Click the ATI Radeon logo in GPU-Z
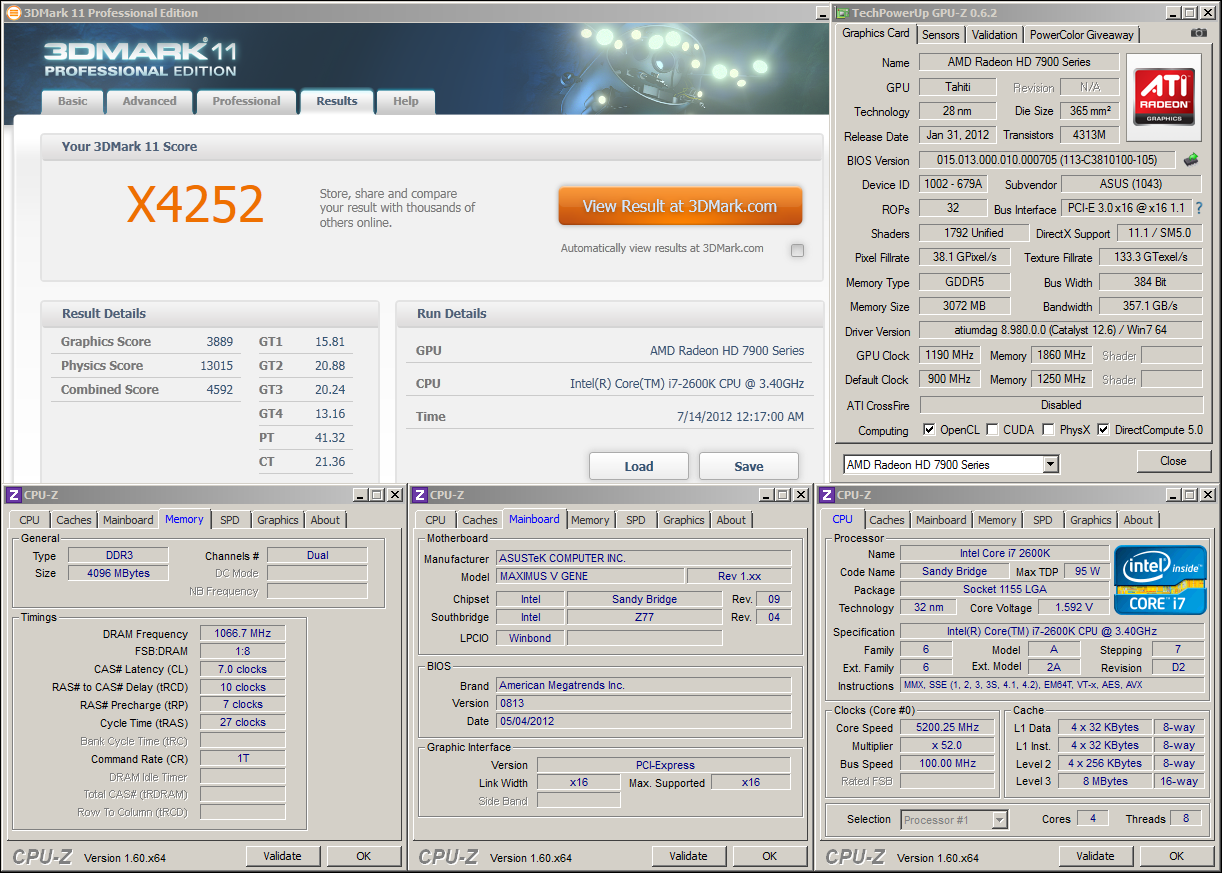 pos(1163,97)
